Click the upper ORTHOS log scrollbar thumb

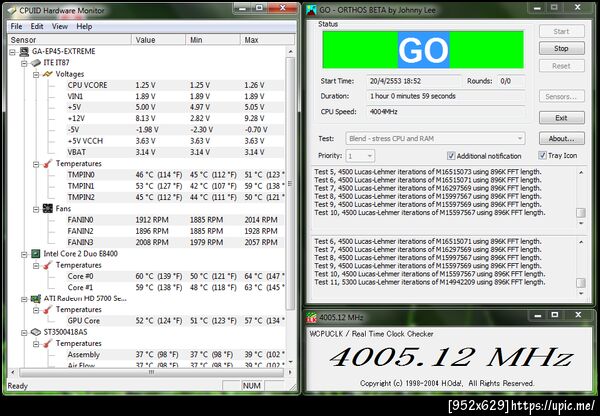(581, 212)
